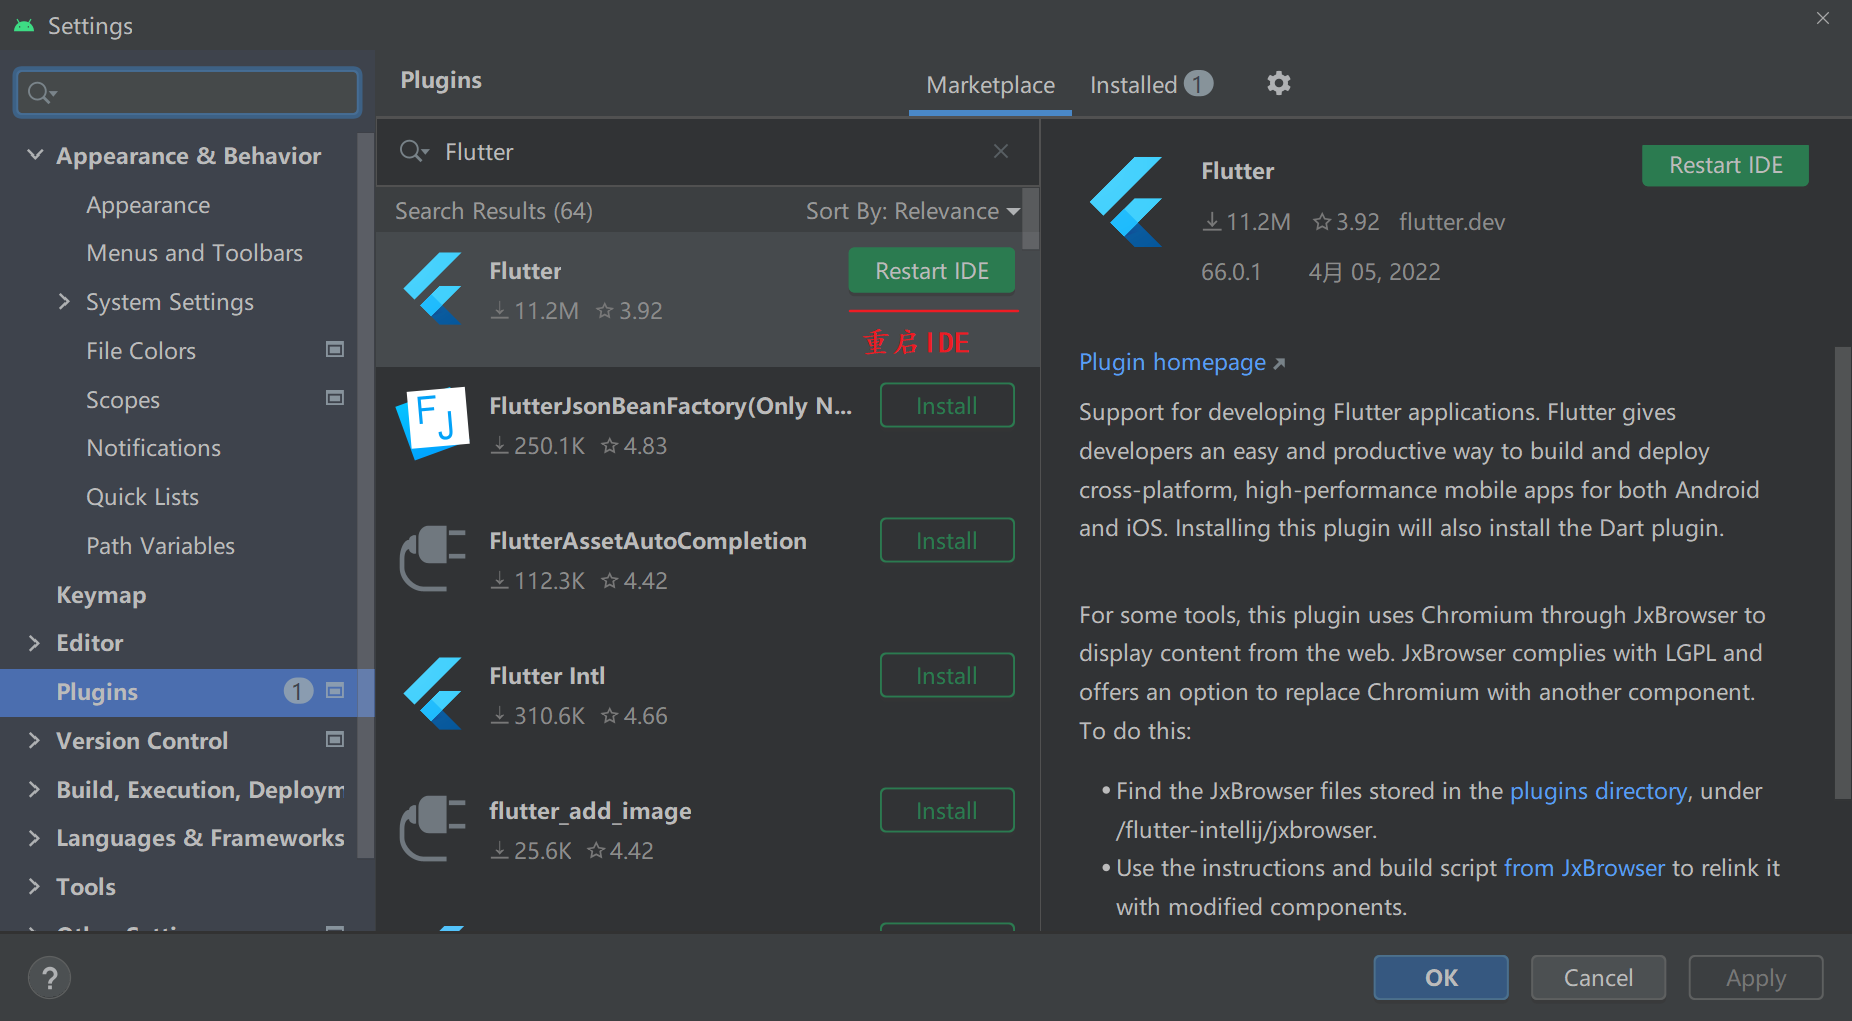Click the settings search magnifier icon
The image size is (1852, 1021).
(41, 93)
